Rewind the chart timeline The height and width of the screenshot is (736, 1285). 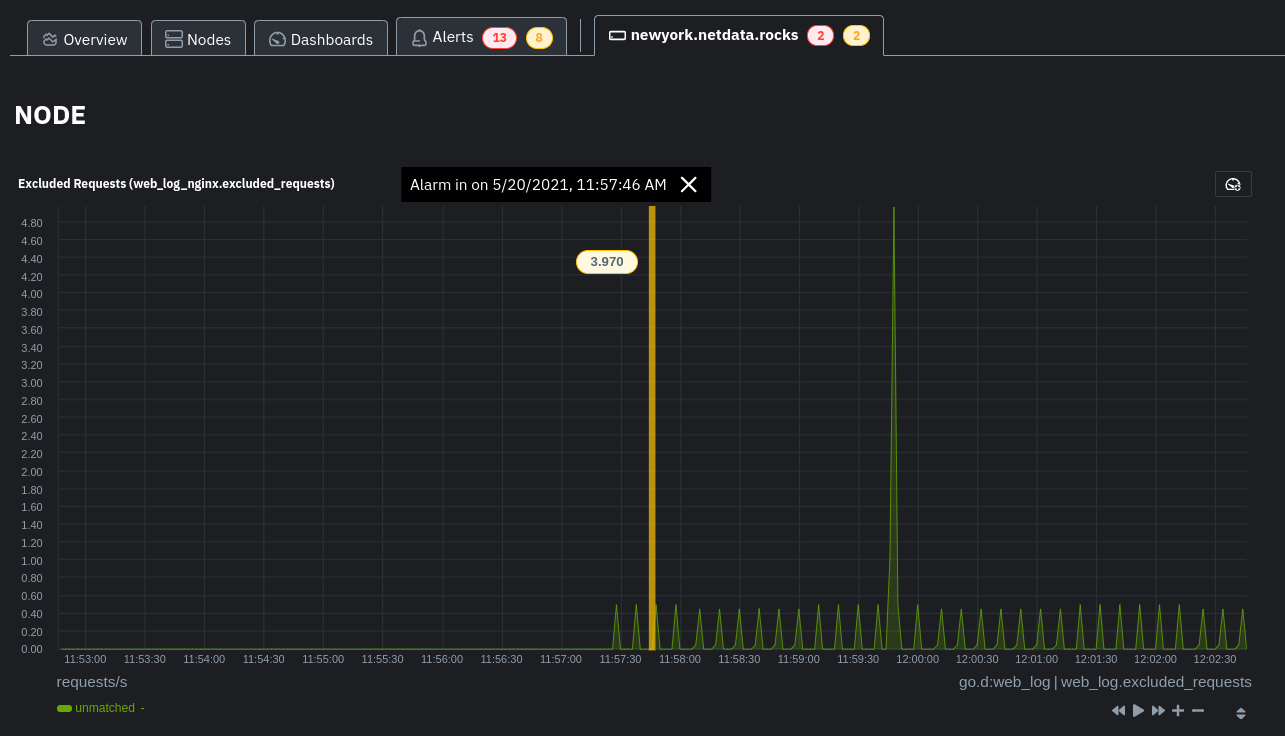1118,710
